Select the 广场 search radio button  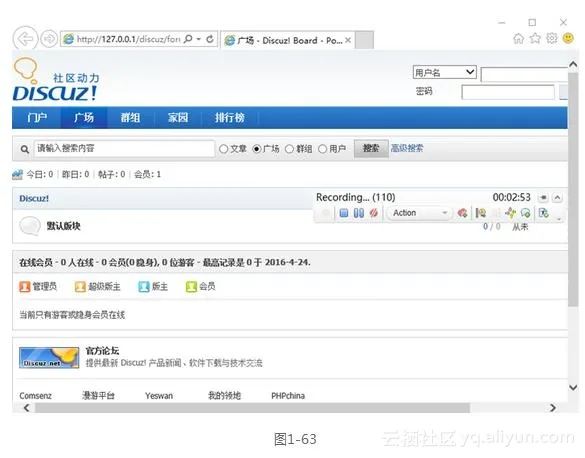point(257,149)
